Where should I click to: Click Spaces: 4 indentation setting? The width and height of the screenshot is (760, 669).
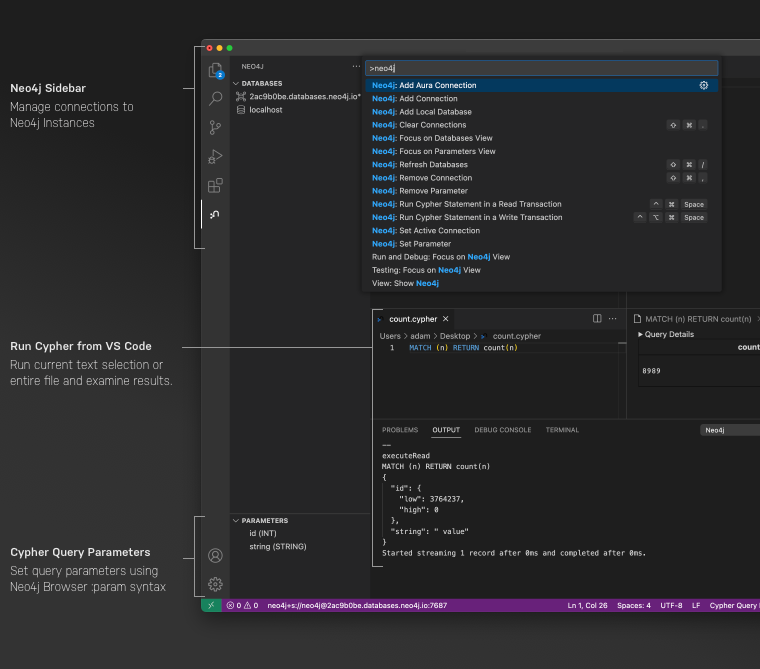633,605
